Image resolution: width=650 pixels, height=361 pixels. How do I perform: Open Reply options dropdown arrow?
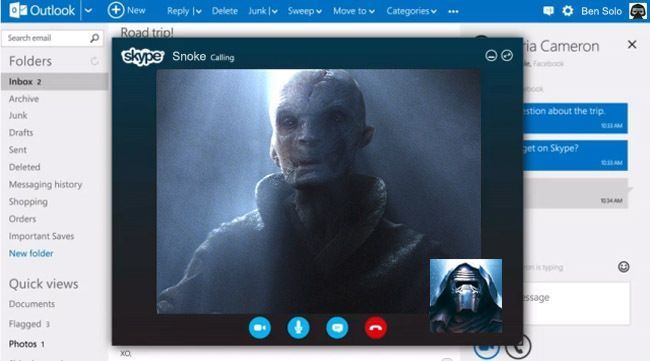(198, 12)
